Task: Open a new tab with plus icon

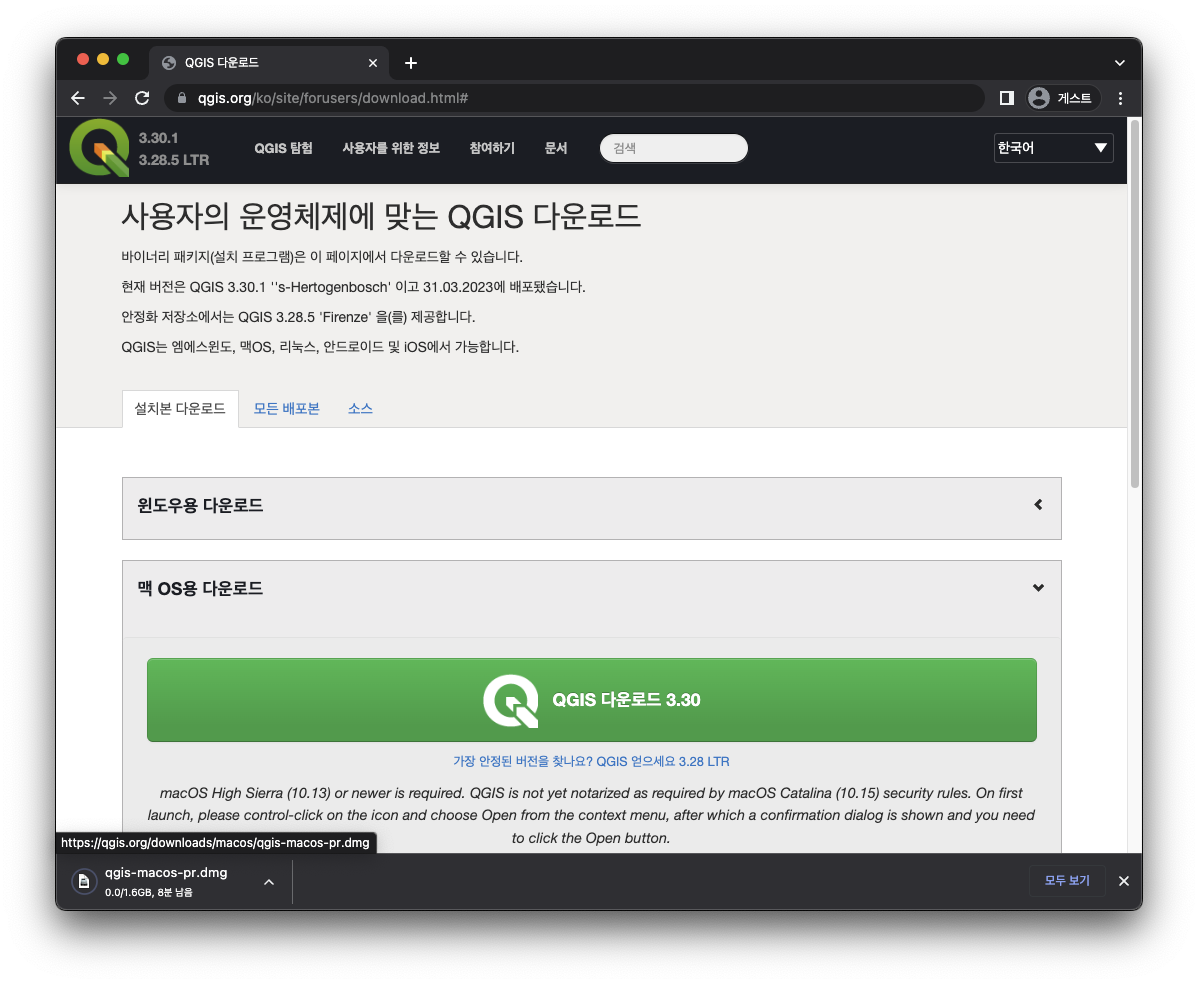Action: point(411,63)
